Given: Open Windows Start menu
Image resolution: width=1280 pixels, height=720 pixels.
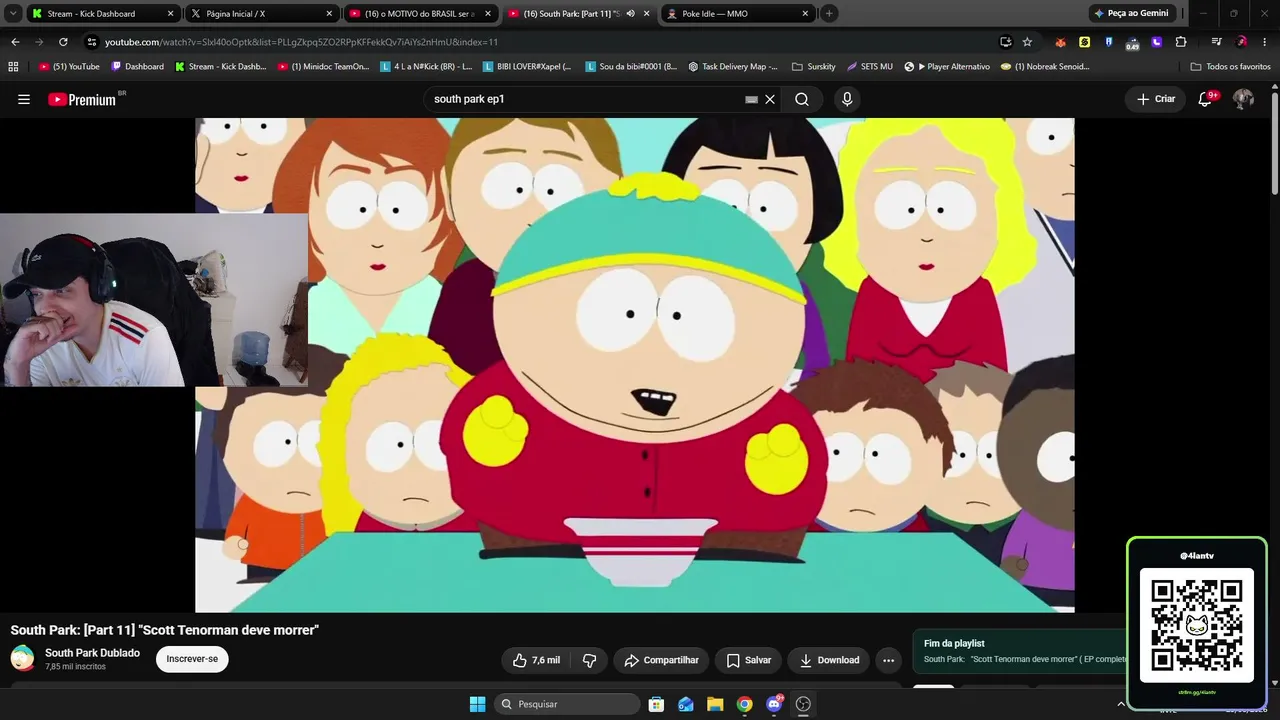Looking at the screenshot, I should [x=477, y=704].
